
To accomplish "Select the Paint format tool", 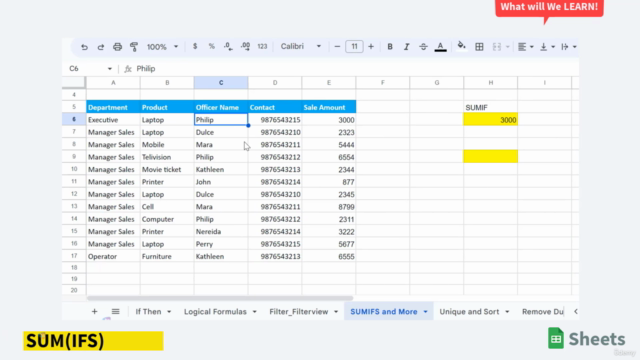I will click(x=134, y=47).
